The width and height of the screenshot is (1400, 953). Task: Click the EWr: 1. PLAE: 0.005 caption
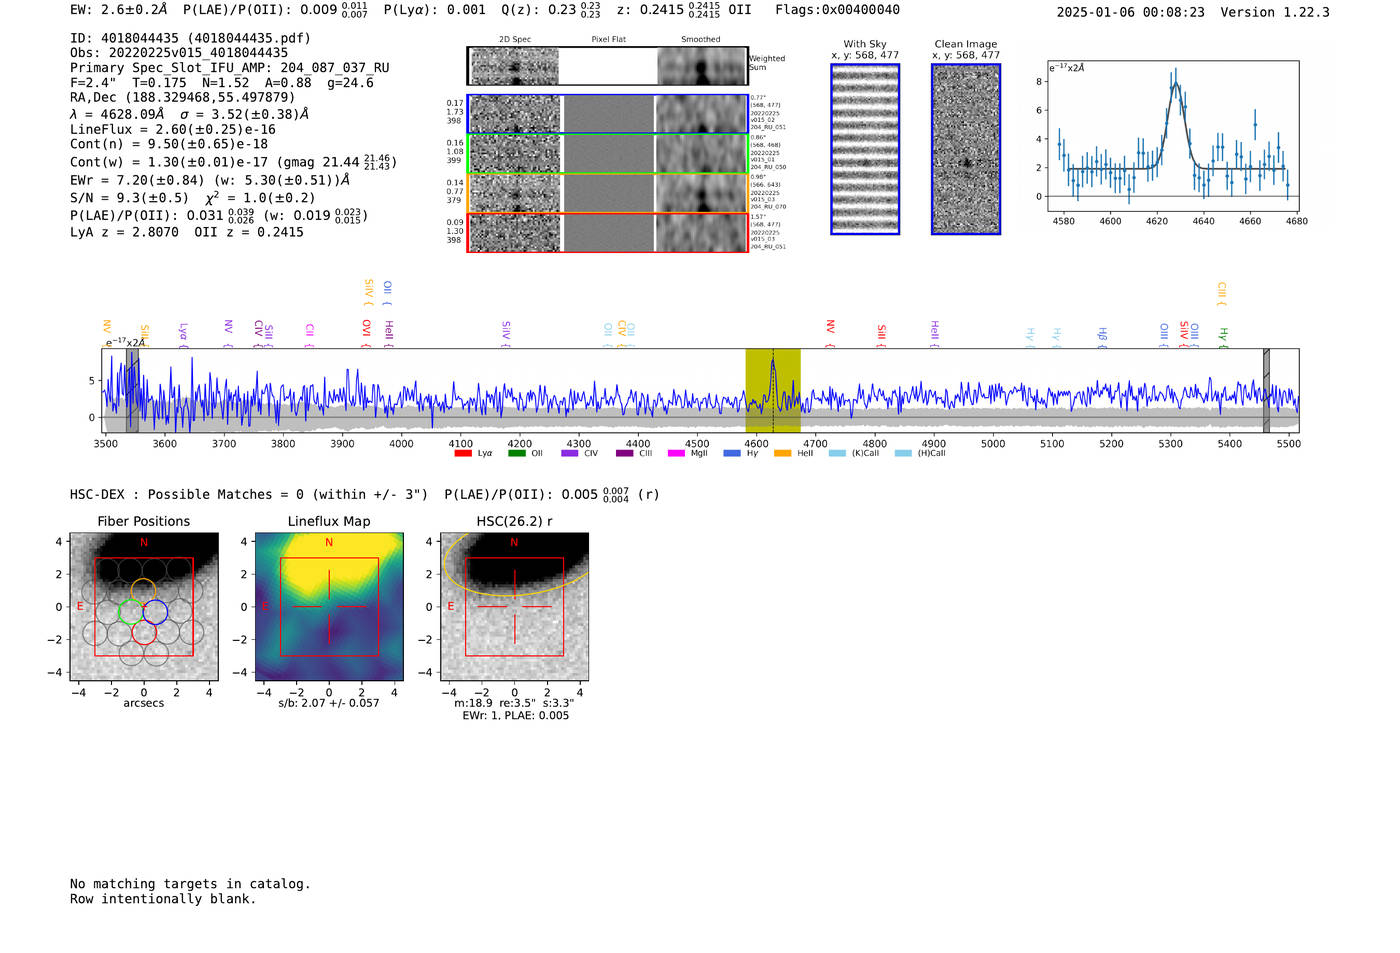(x=515, y=715)
